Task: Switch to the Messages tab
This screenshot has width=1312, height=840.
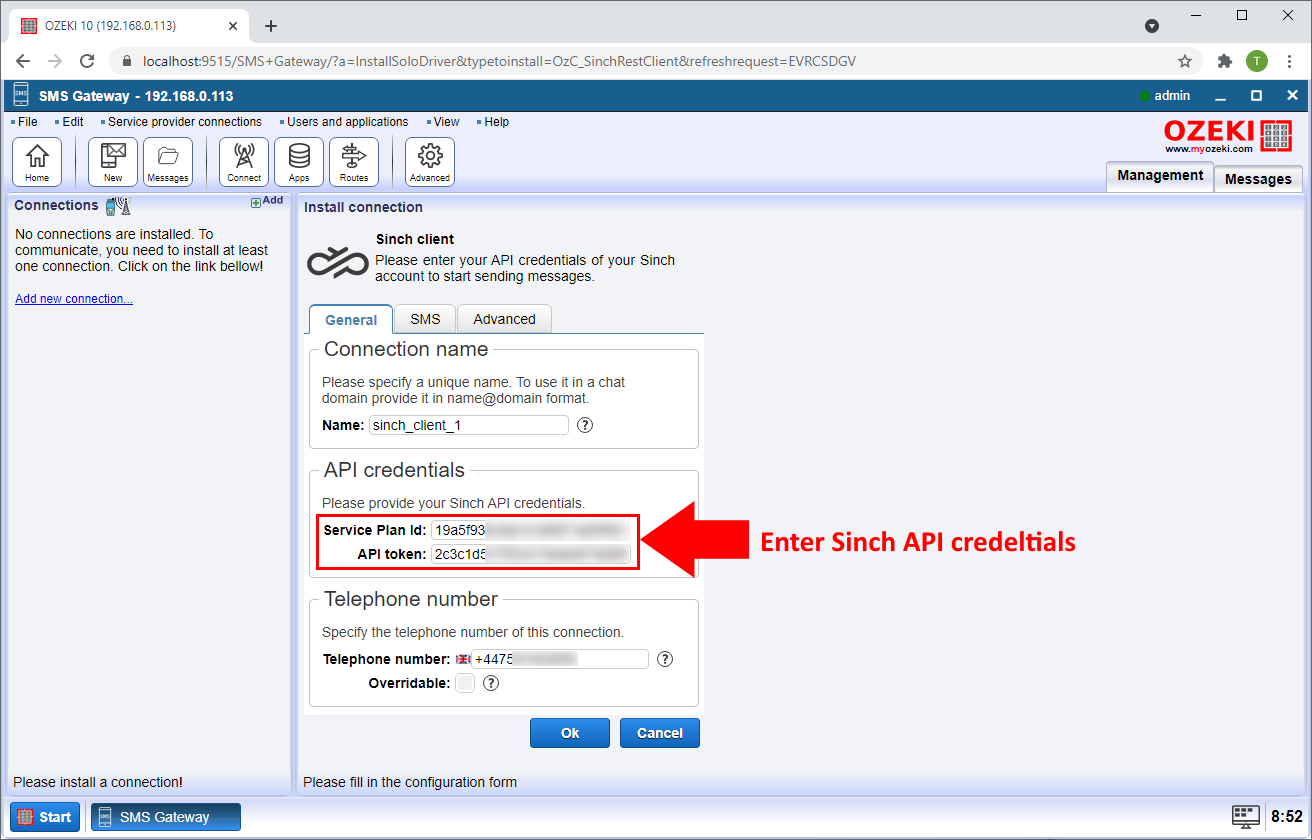Action: click(1258, 179)
